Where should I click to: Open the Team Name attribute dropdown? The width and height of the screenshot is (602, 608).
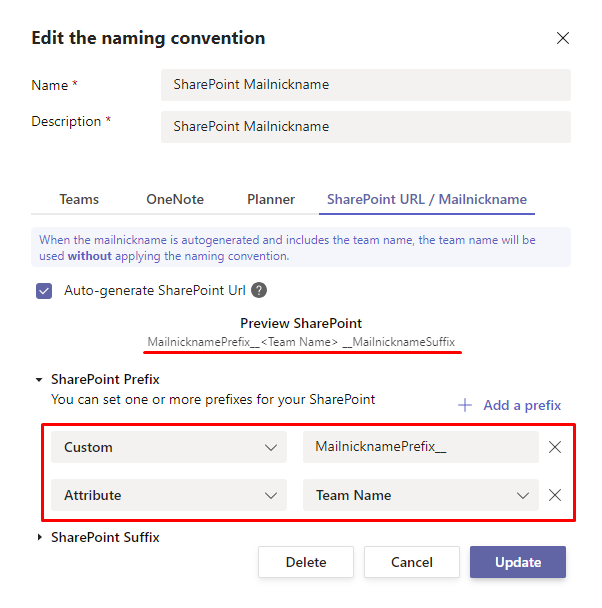421,495
